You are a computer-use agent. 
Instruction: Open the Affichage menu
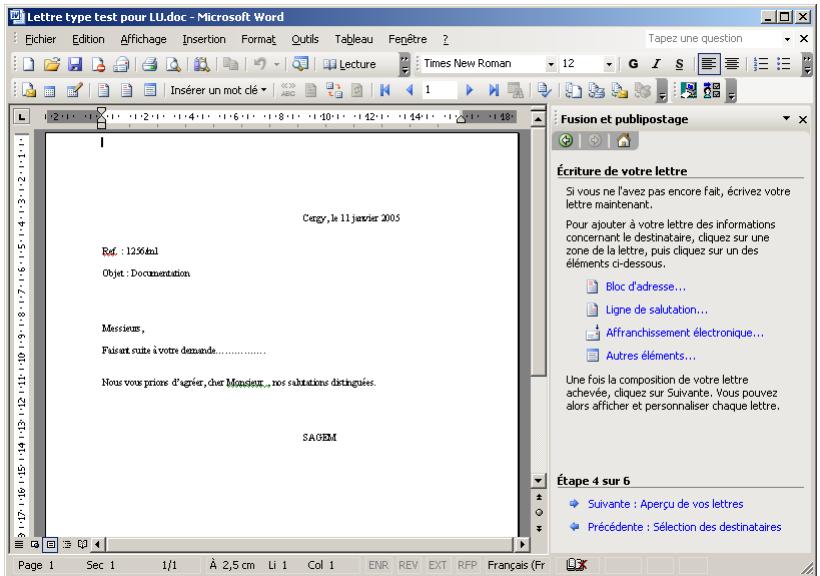coord(143,39)
